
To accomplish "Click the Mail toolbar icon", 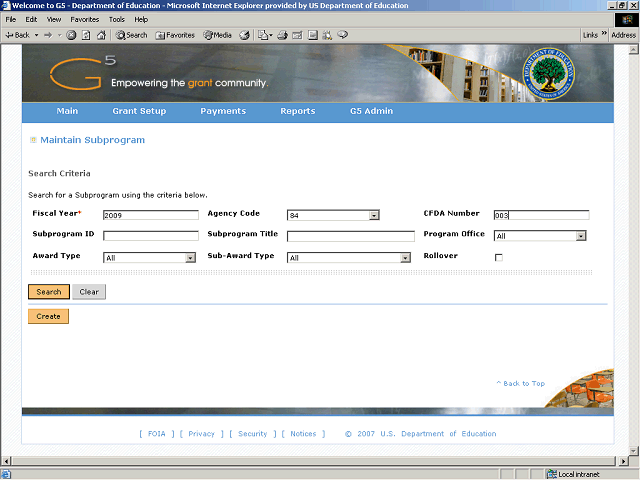I will coord(264,35).
